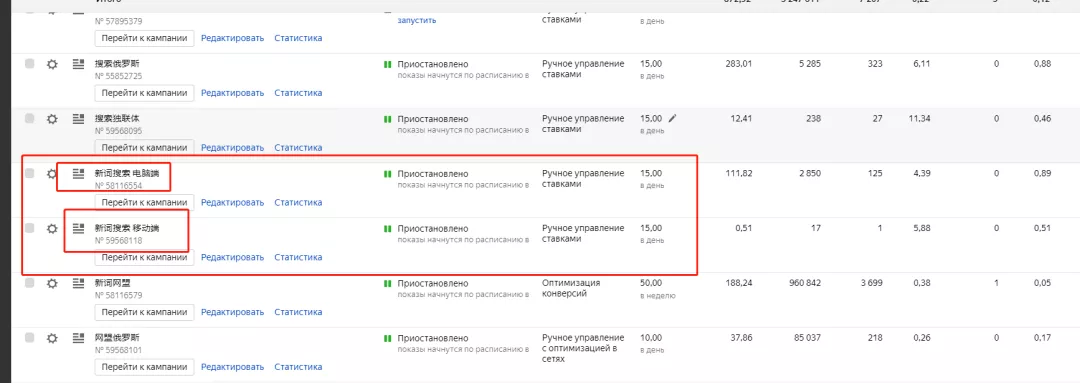Screen dimensions: 1080x383
Task: Click campaign name 新词搜索 电脑端
Action: [127, 174]
